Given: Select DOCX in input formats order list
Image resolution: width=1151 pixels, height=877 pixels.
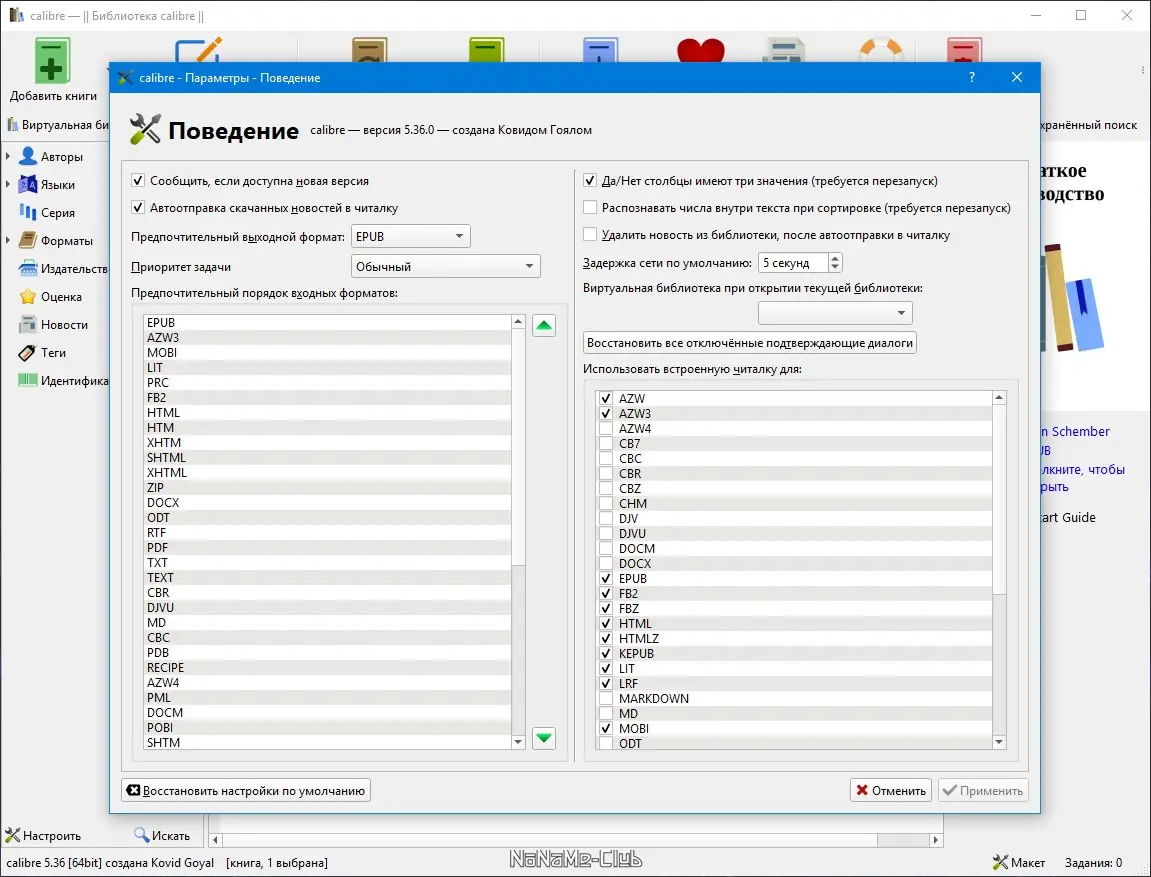Looking at the screenshot, I should click(327, 503).
